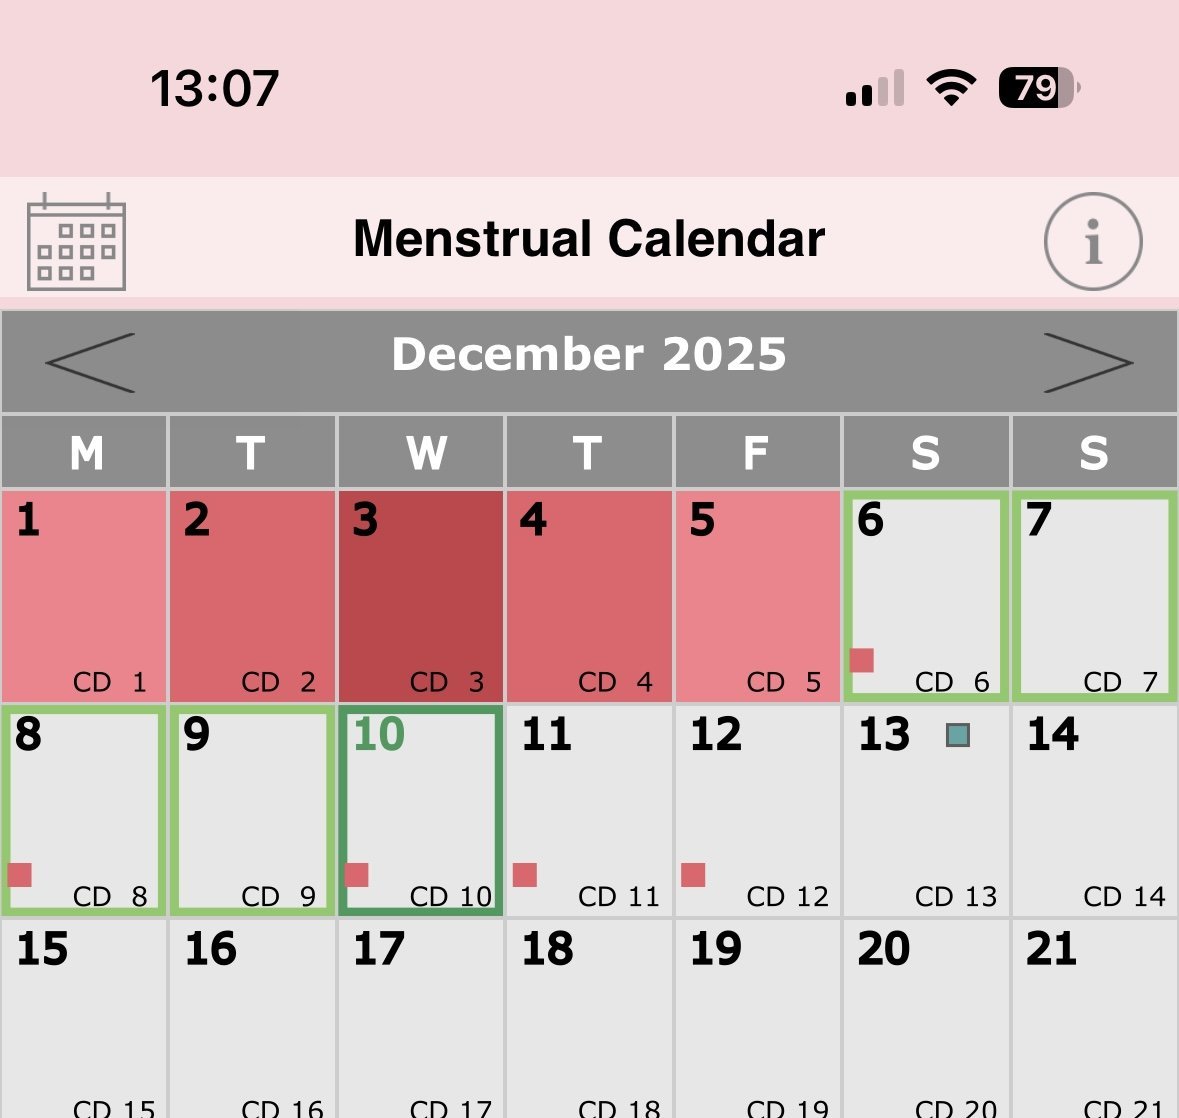Open December 7 day cell
This screenshot has width=1179, height=1118.
click(1095, 596)
